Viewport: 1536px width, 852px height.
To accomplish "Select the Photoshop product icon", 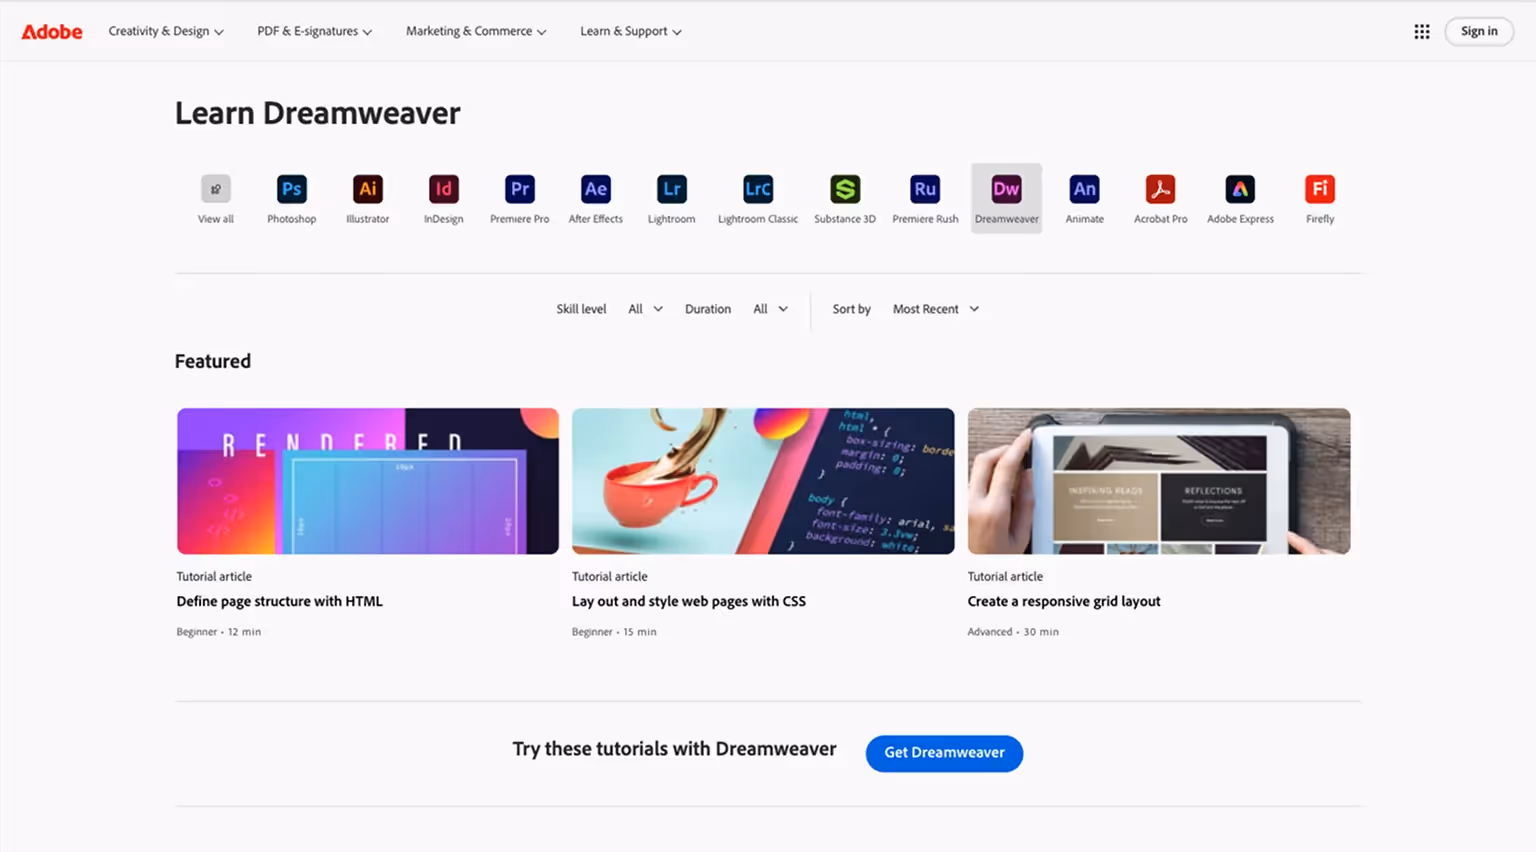I will [291, 188].
